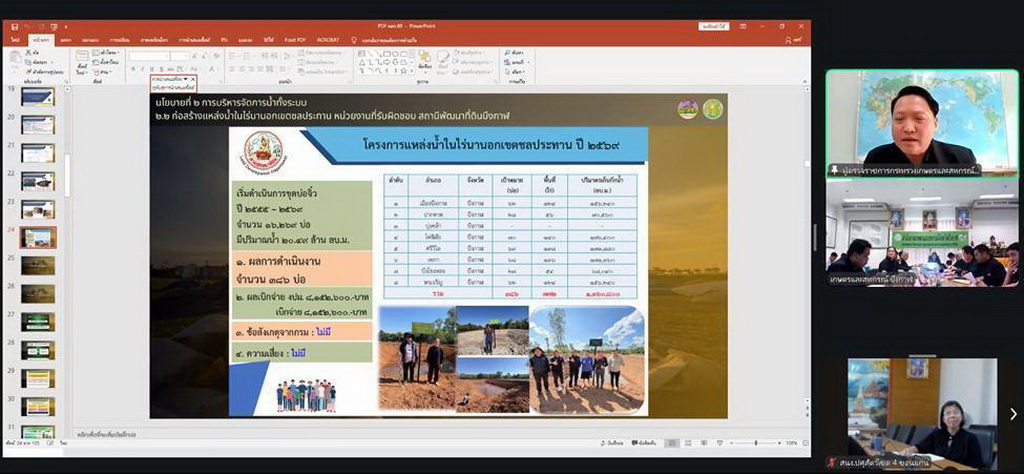Toggle Bold text formatting
The width and height of the screenshot is (1024, 474).
coord(133,69)
